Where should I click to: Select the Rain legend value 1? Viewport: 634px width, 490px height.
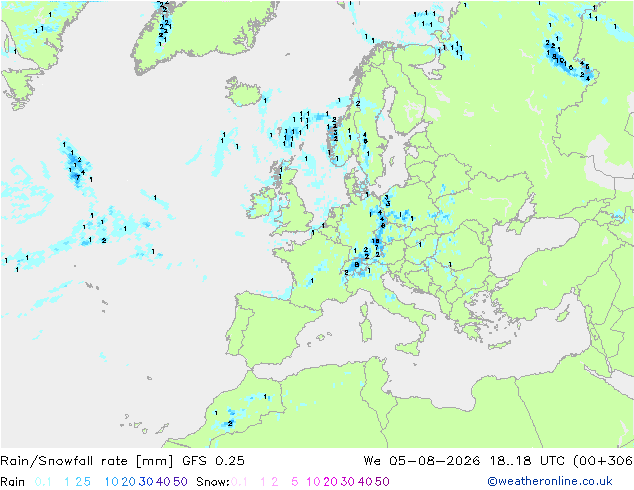67,482
